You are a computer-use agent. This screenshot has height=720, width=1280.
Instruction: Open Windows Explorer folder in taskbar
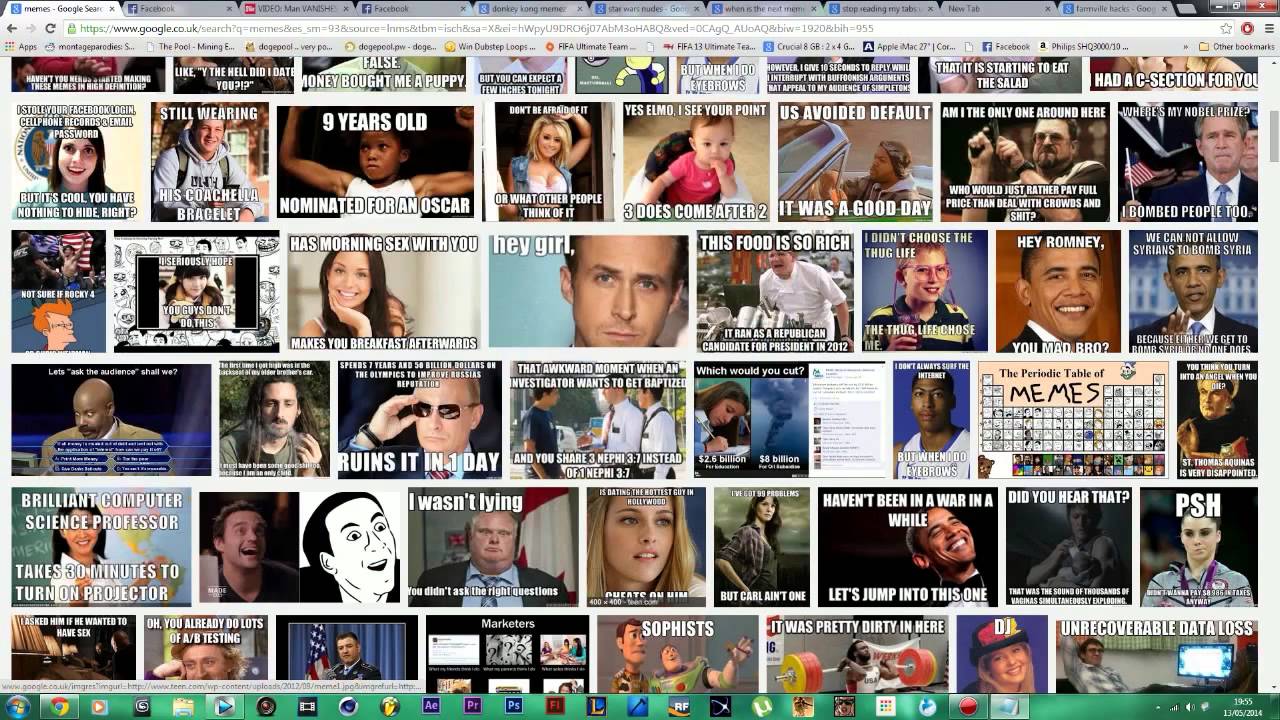click(x=183, y=706)
